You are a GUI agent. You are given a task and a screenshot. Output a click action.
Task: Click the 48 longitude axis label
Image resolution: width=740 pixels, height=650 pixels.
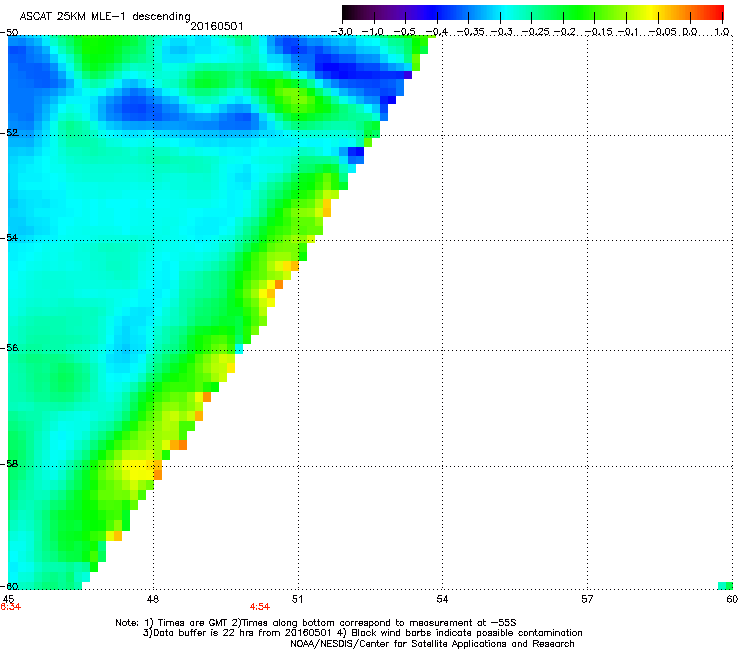click(x=153, y=599)
